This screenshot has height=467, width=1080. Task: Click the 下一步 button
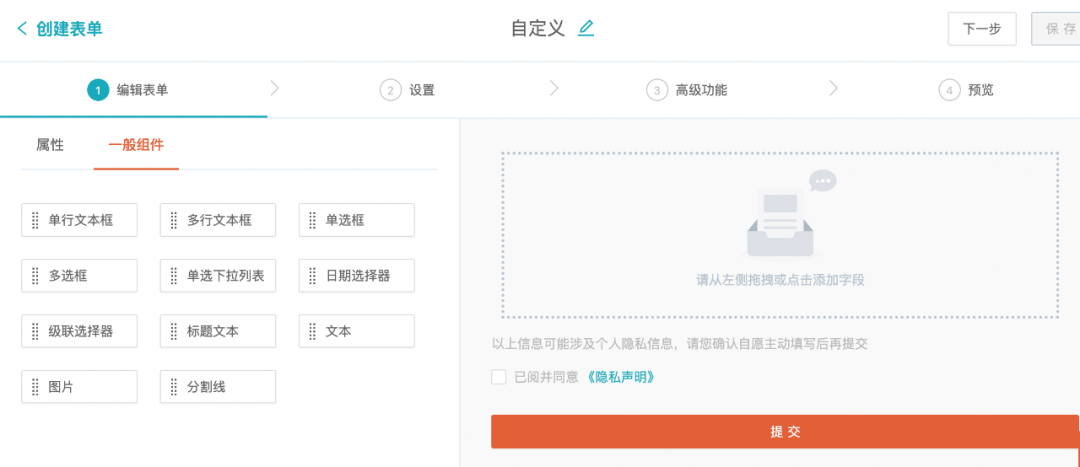click(x=981, y=29)
